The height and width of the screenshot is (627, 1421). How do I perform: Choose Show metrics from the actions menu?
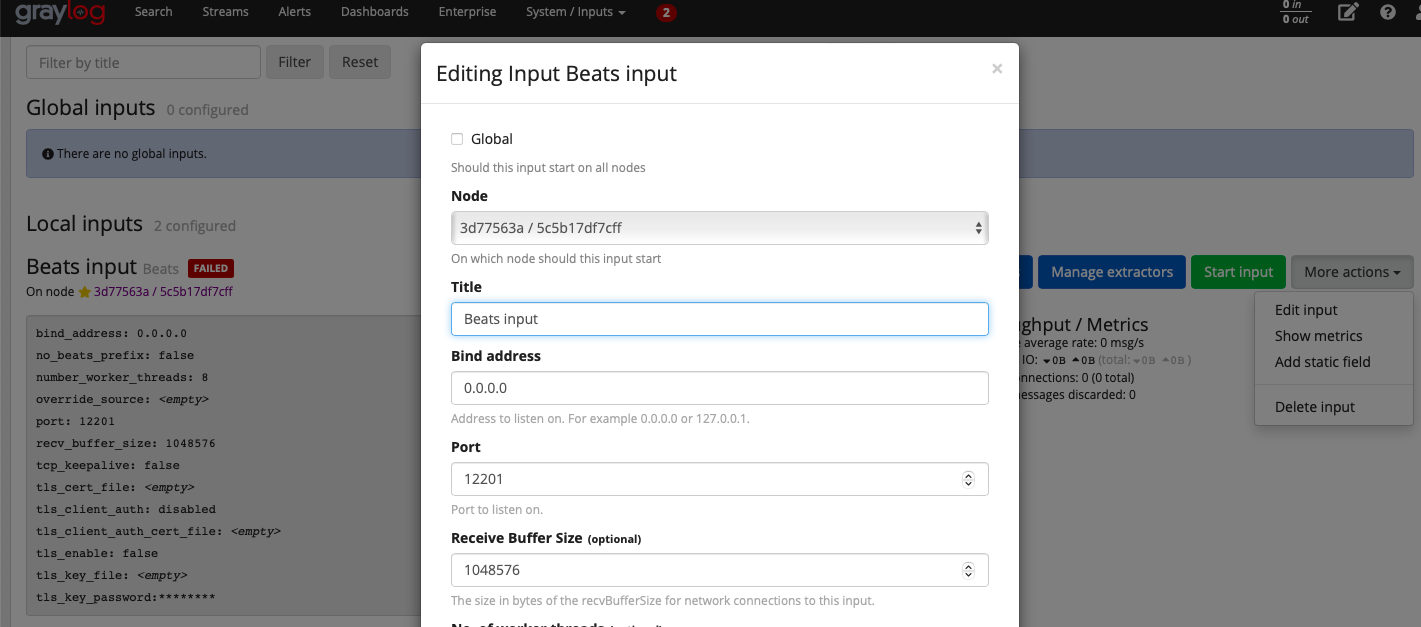coord(1317,335)
